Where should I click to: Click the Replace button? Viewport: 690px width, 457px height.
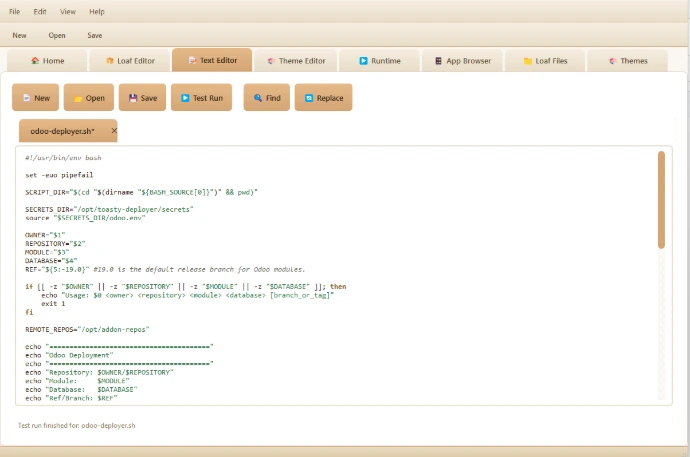pyautogui.click(x=323, y=98)
